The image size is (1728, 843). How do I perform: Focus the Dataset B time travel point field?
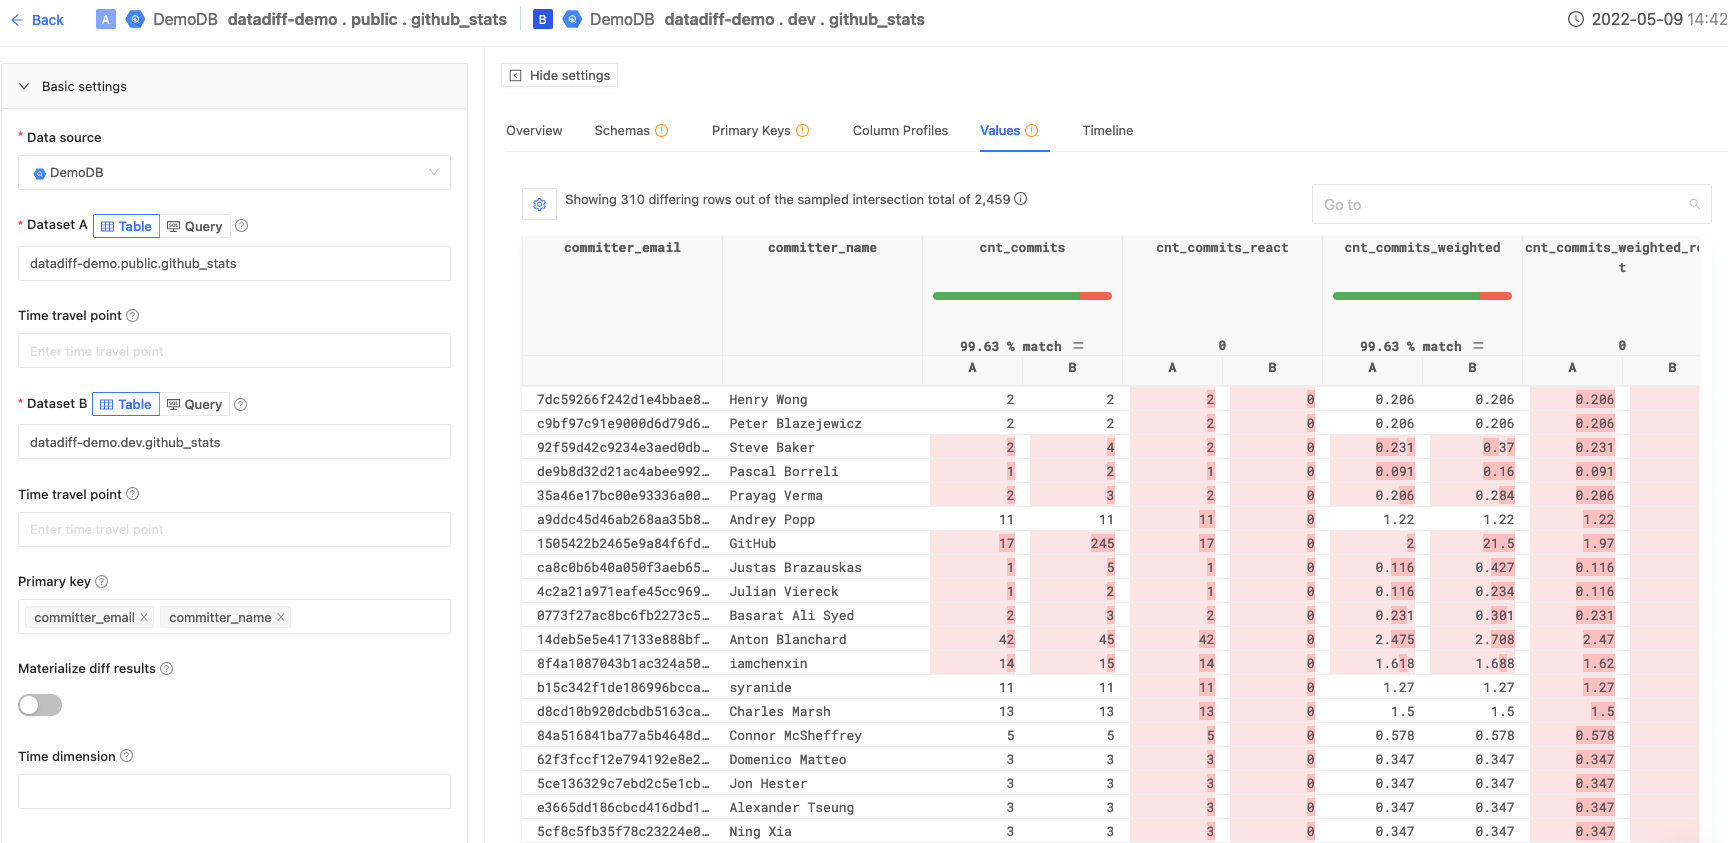pos(234,529)
